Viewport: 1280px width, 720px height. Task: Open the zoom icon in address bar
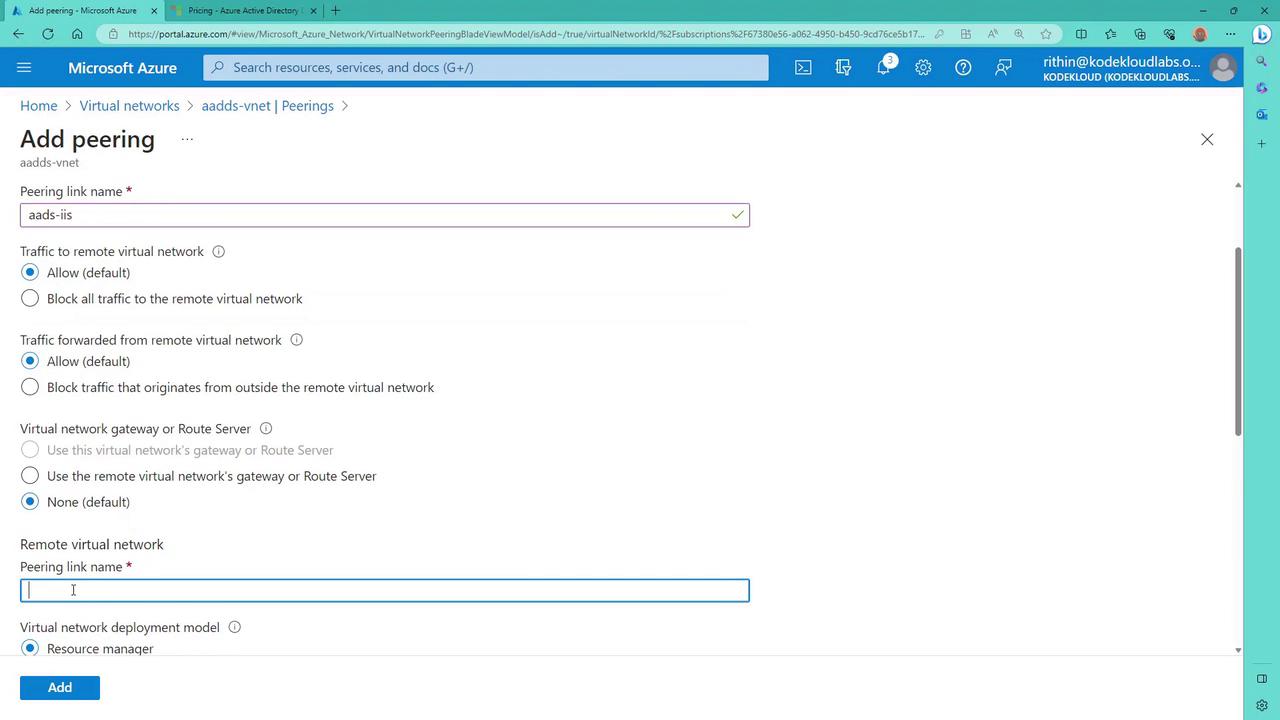click(1019, 34)
